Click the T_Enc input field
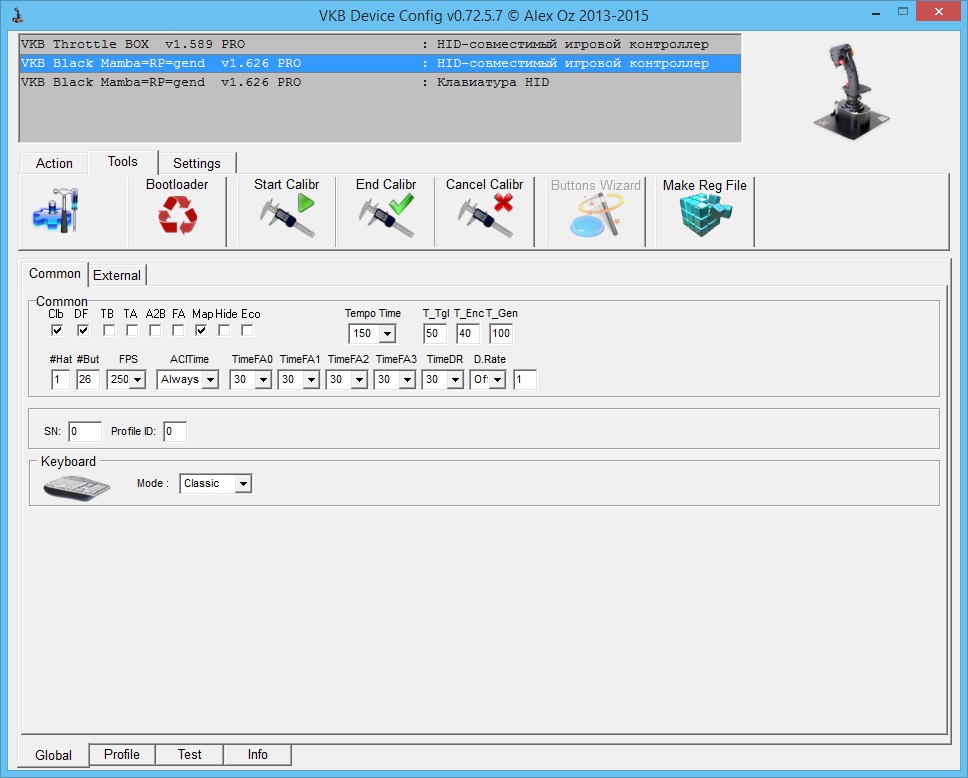 tap(468, 333)
